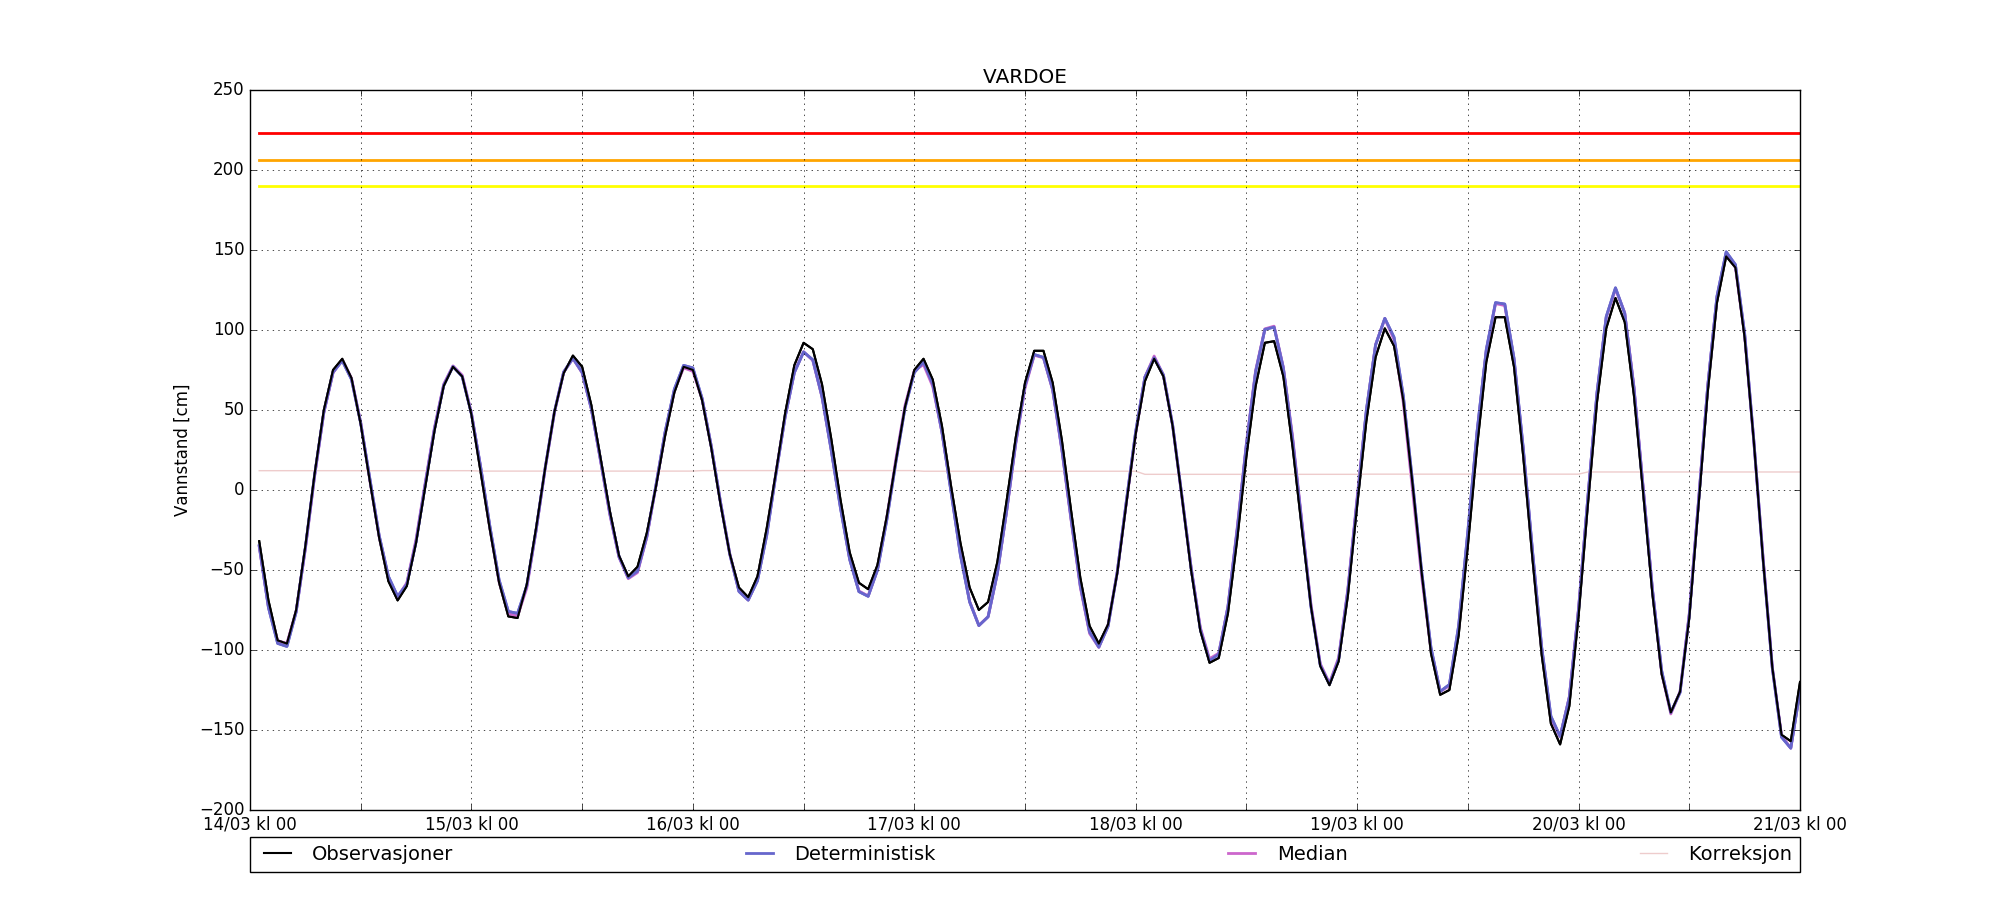
Task: Click the 17/03 kl 00 x-axis label
Action: [x=913, y=825]
